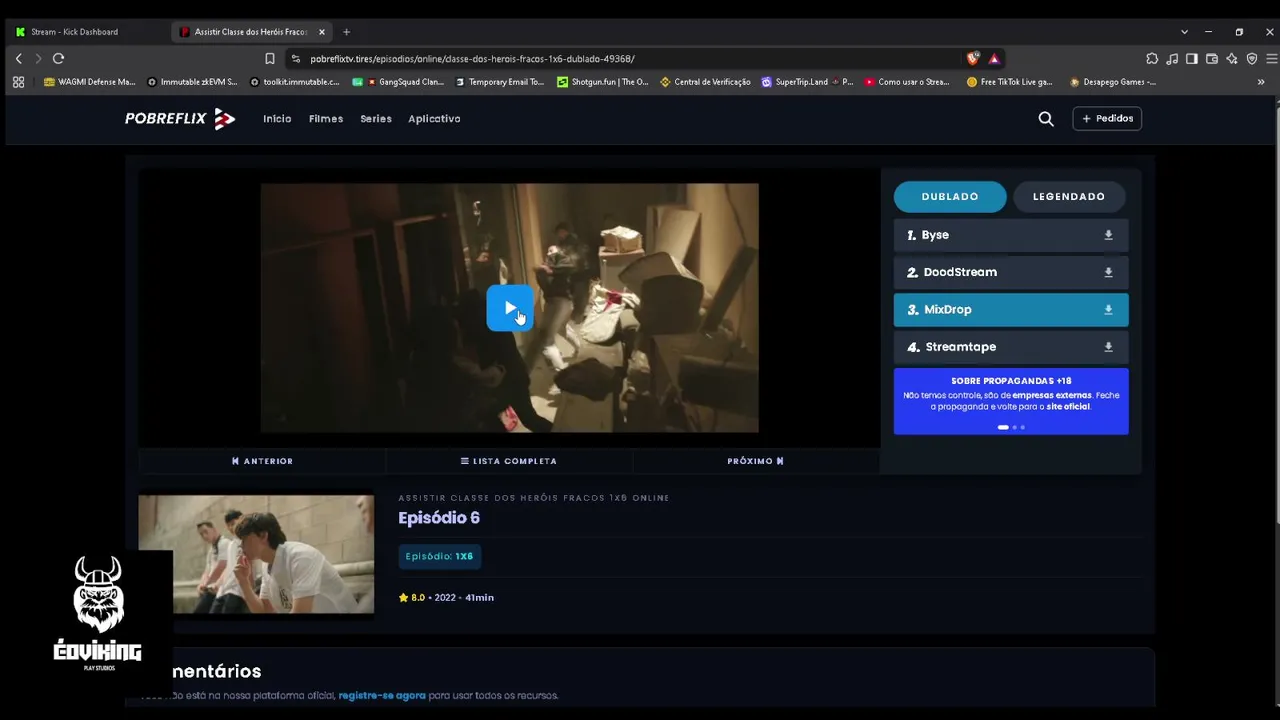Click the registre-se agora link
Screen dimensions: 1280x720
tap(382, 696)
